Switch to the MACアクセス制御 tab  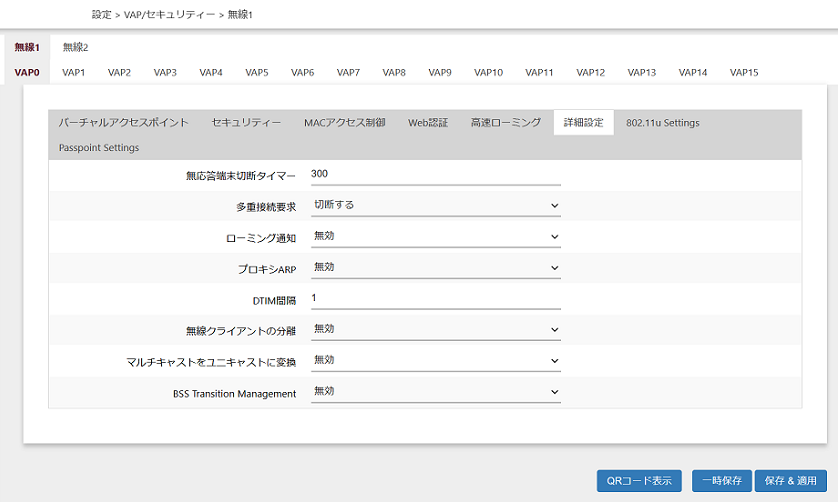(x=344, y=123)
